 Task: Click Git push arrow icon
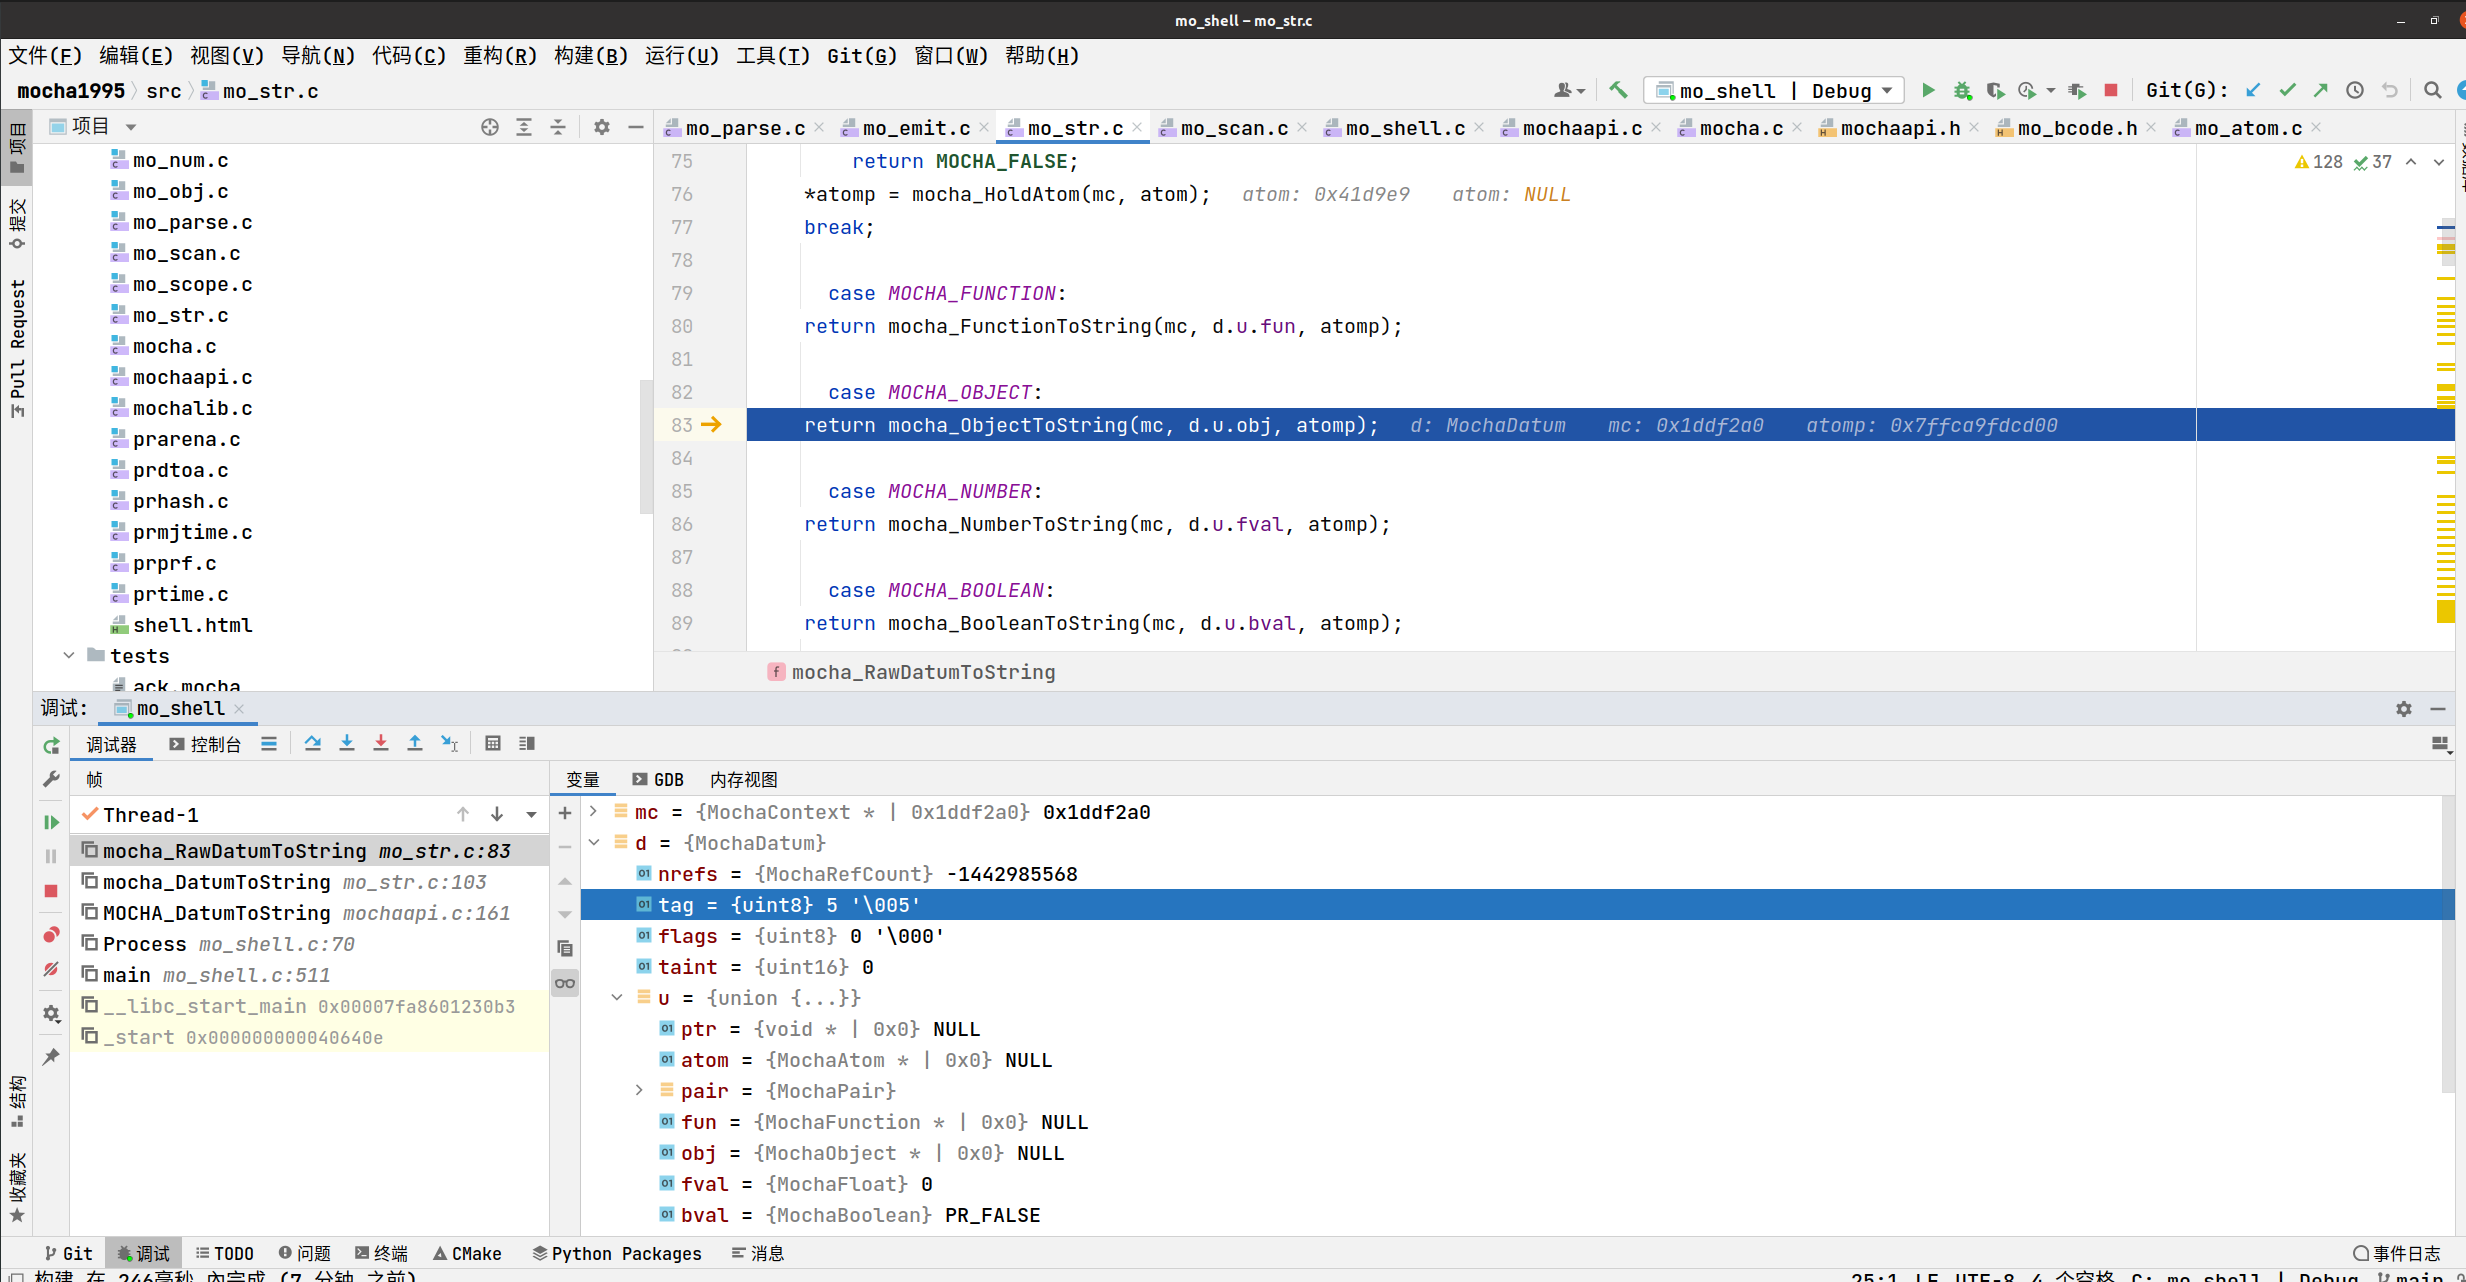pos(2321,90)
